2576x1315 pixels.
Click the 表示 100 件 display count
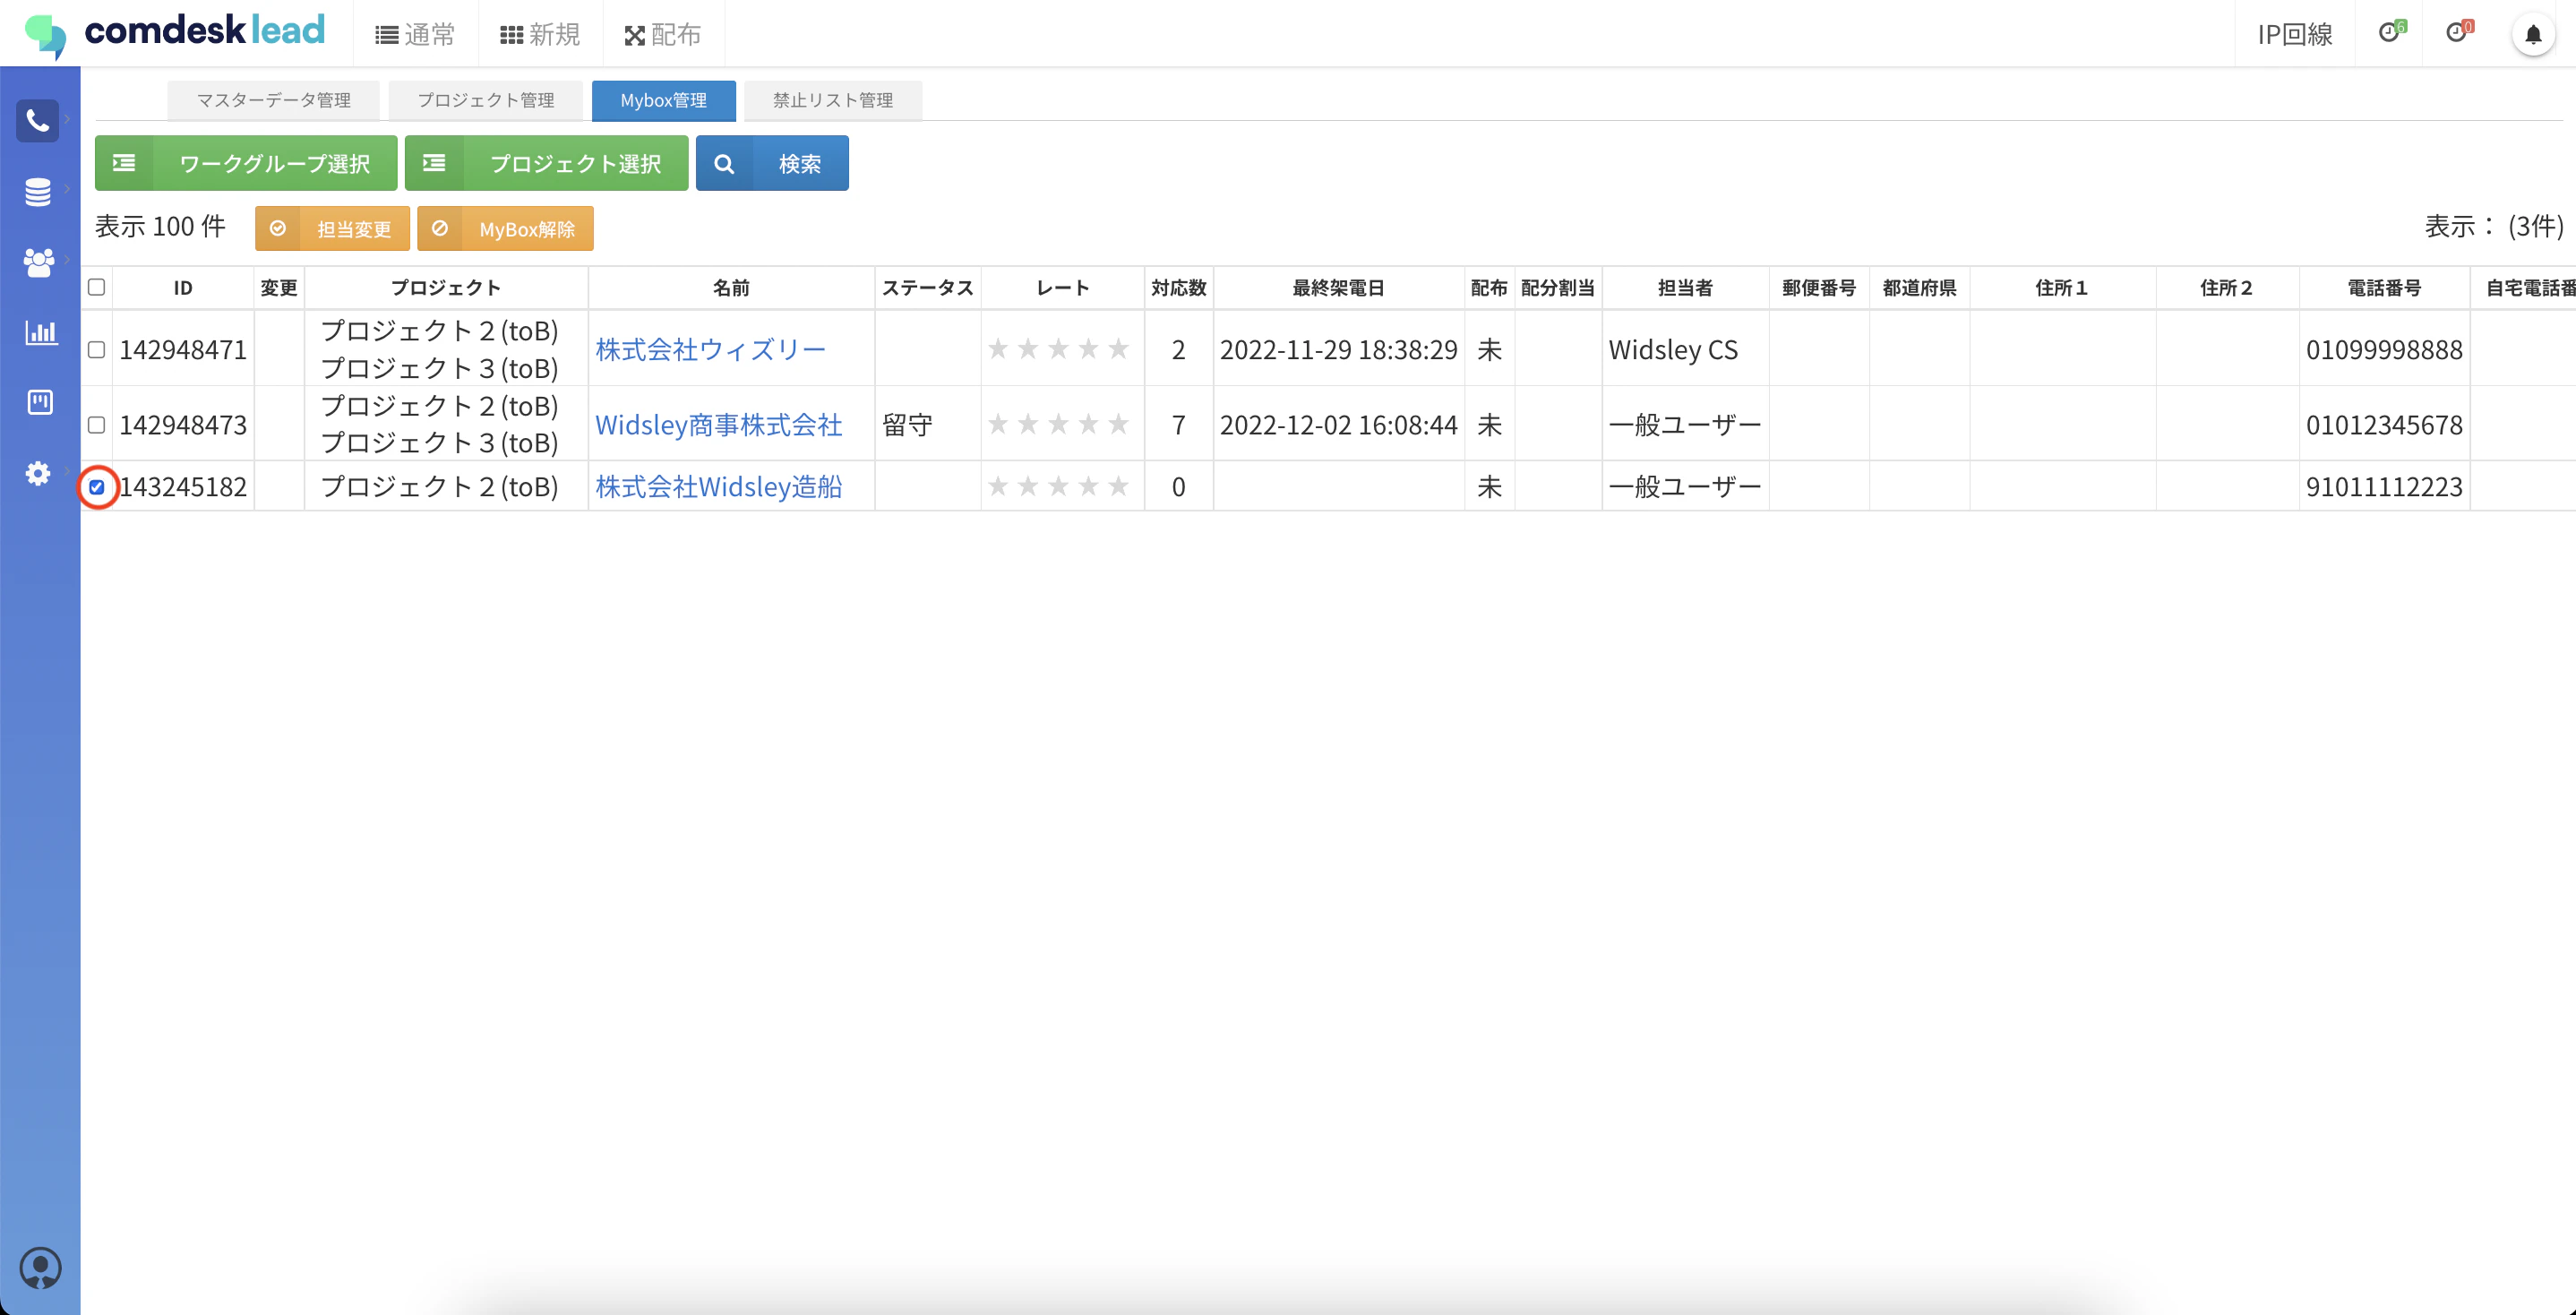[x=160, y=227]
